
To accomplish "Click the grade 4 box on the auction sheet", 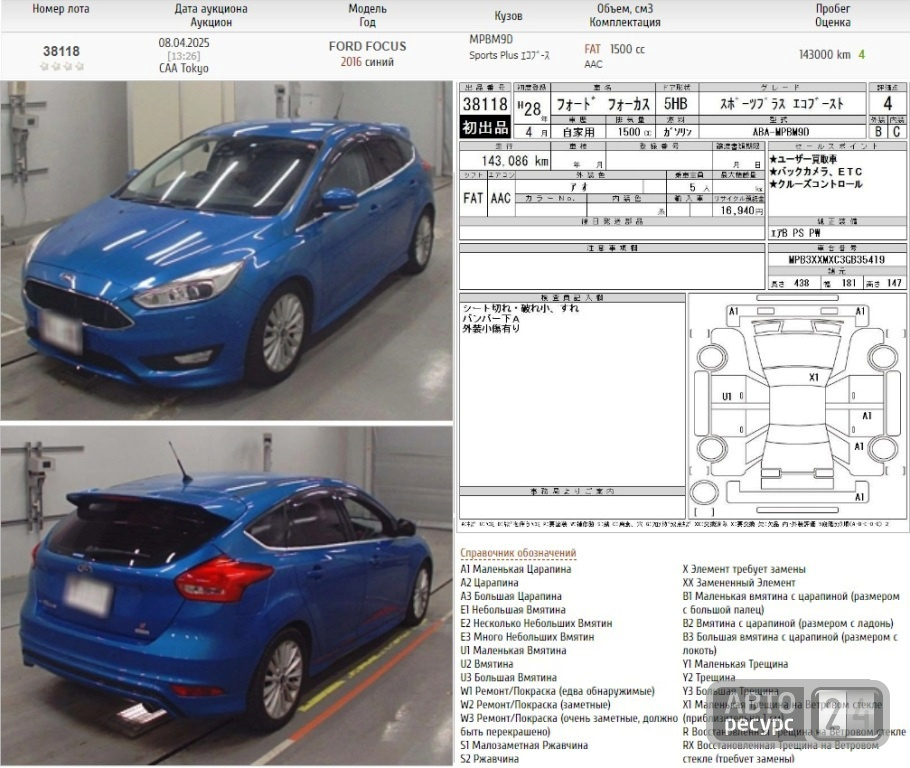I will (x=887, y=104).
